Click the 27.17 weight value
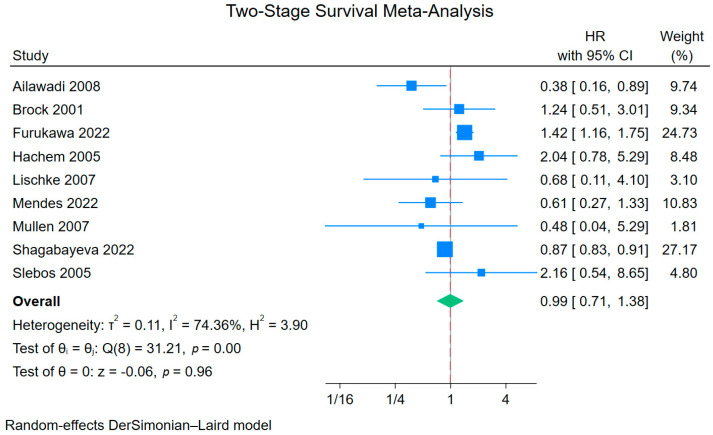Image resolution: width=713 pixels, height=435 pixels. pos(679,250)
